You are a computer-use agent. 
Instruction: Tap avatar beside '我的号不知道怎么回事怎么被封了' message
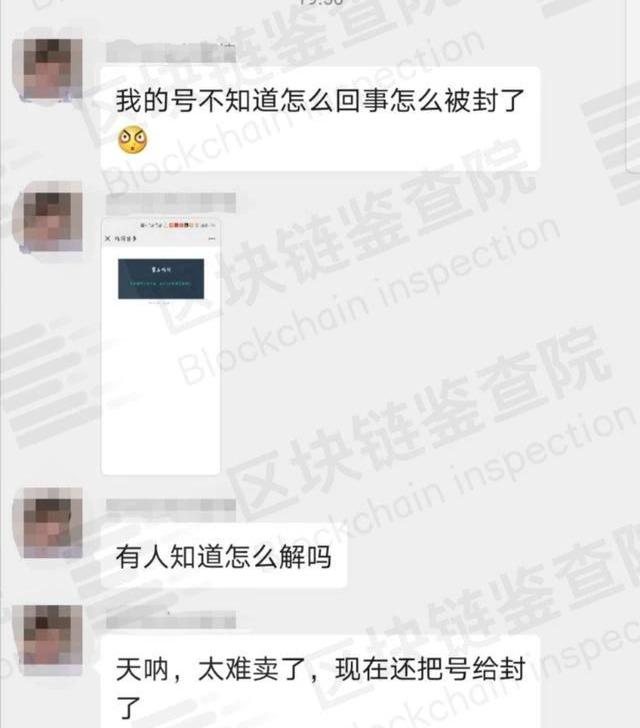53,69
